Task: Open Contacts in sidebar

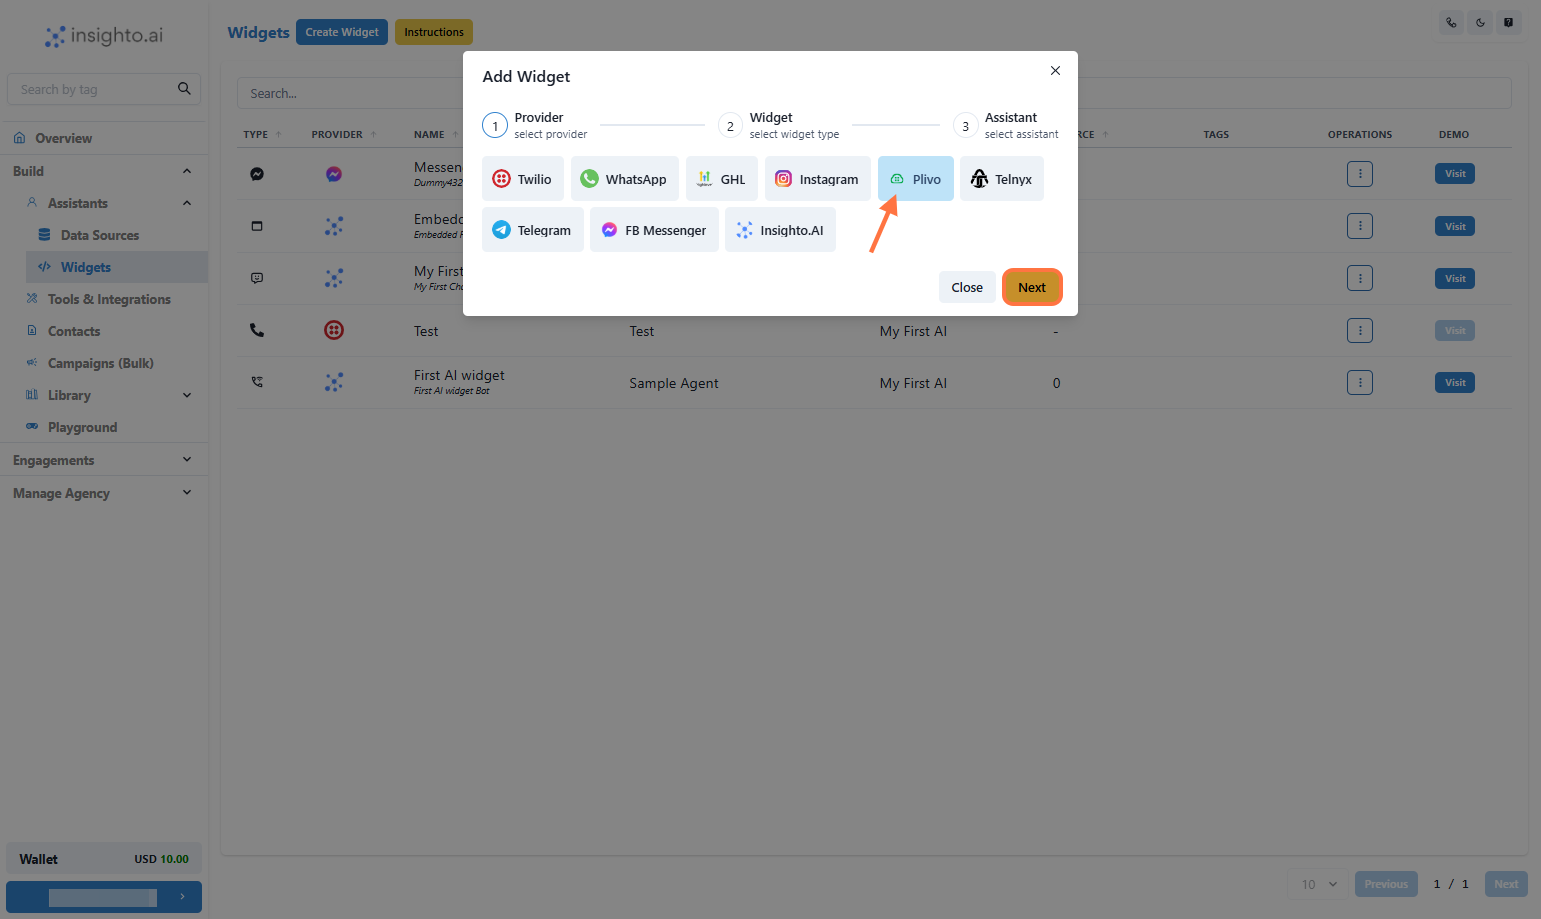Action: pos(73,331)
